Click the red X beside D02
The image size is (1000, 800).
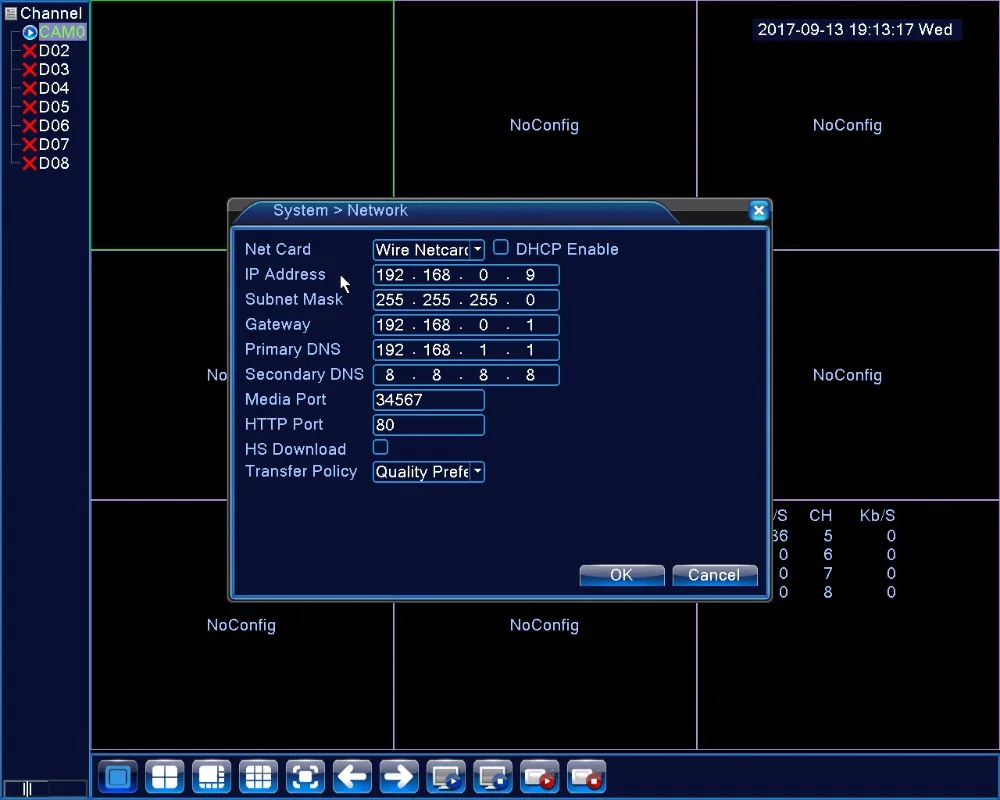pos(29,51)
